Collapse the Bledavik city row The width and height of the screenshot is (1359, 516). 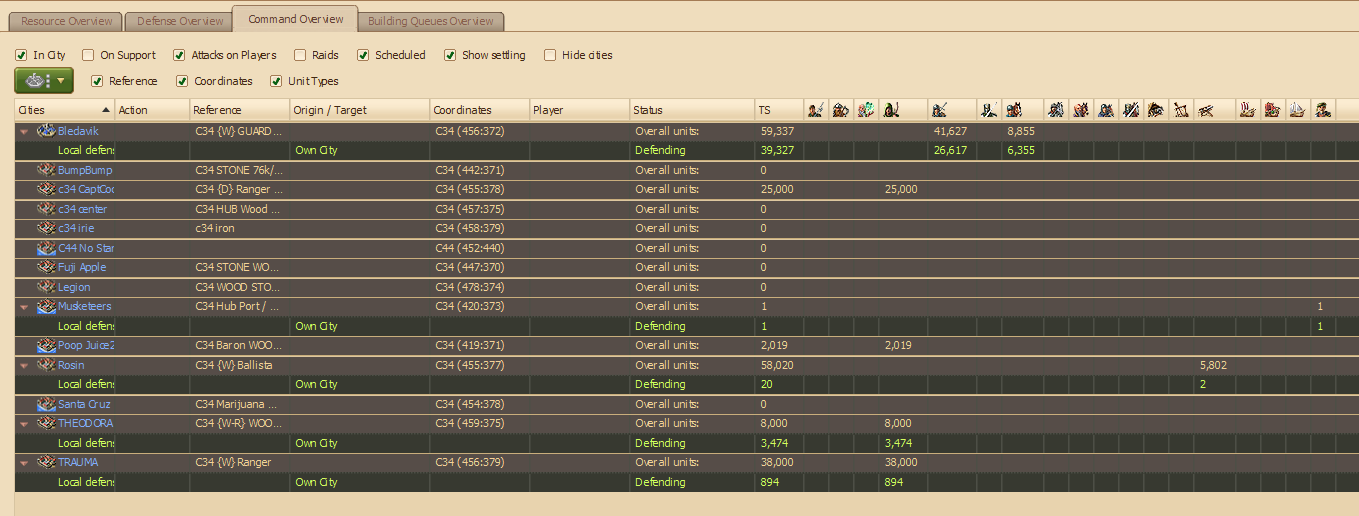tap(24, 131)
